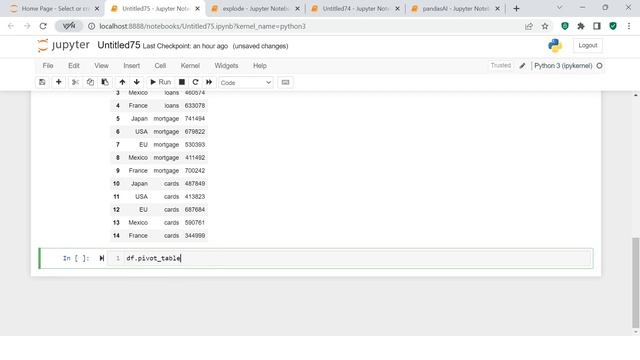Select the France mortgage row value 700242
This screenshot has height=360, width=640.
pyautogui.click(x=195, y=171)
